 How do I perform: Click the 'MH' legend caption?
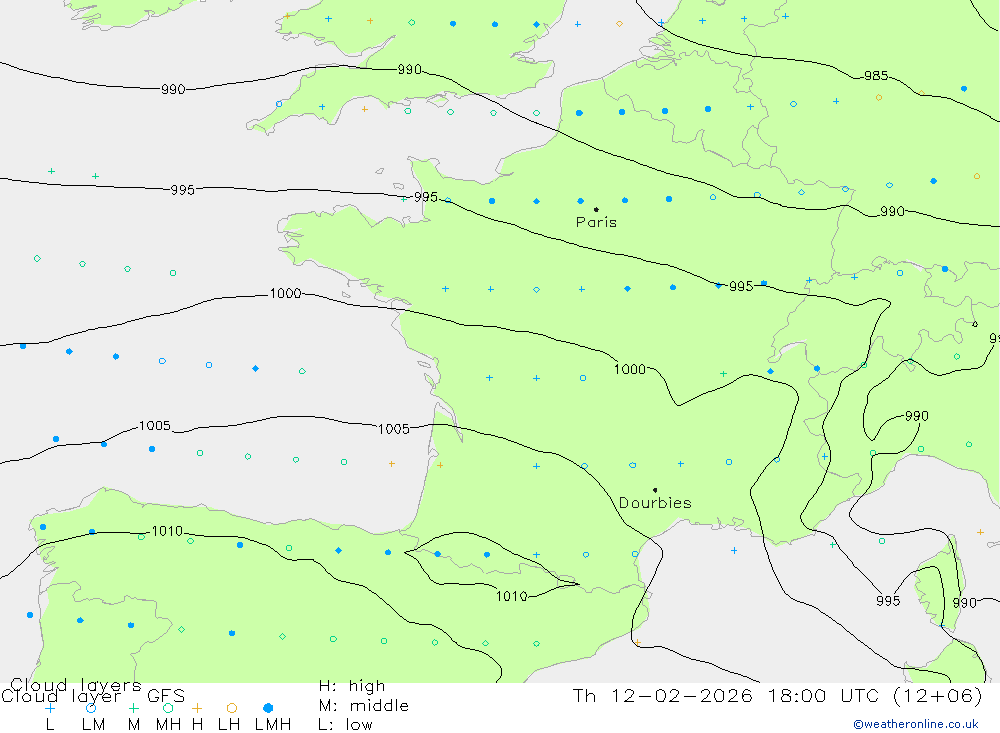point(168,725)
